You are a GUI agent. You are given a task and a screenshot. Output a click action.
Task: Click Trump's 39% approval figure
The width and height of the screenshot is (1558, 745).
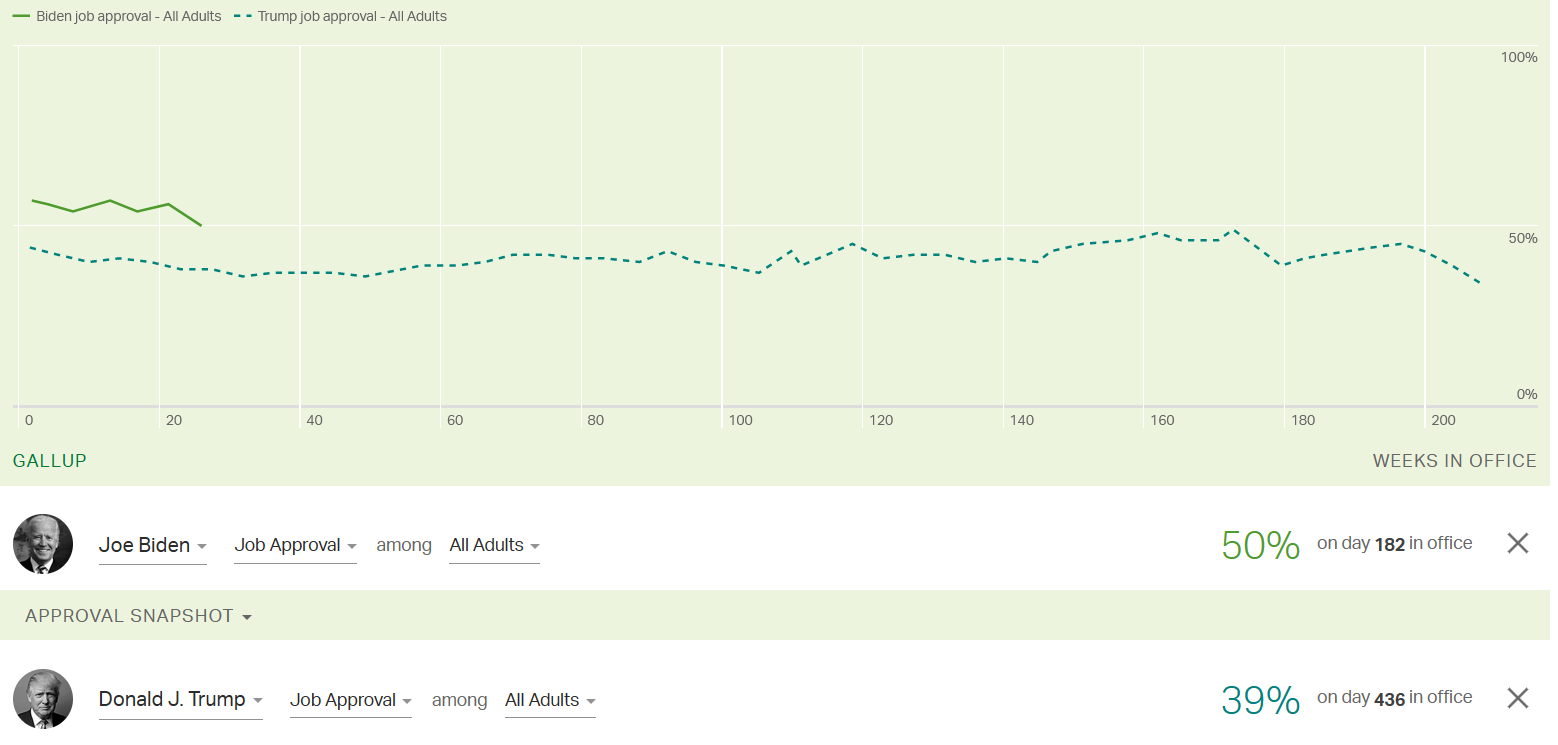click(x=1260, y=700)
